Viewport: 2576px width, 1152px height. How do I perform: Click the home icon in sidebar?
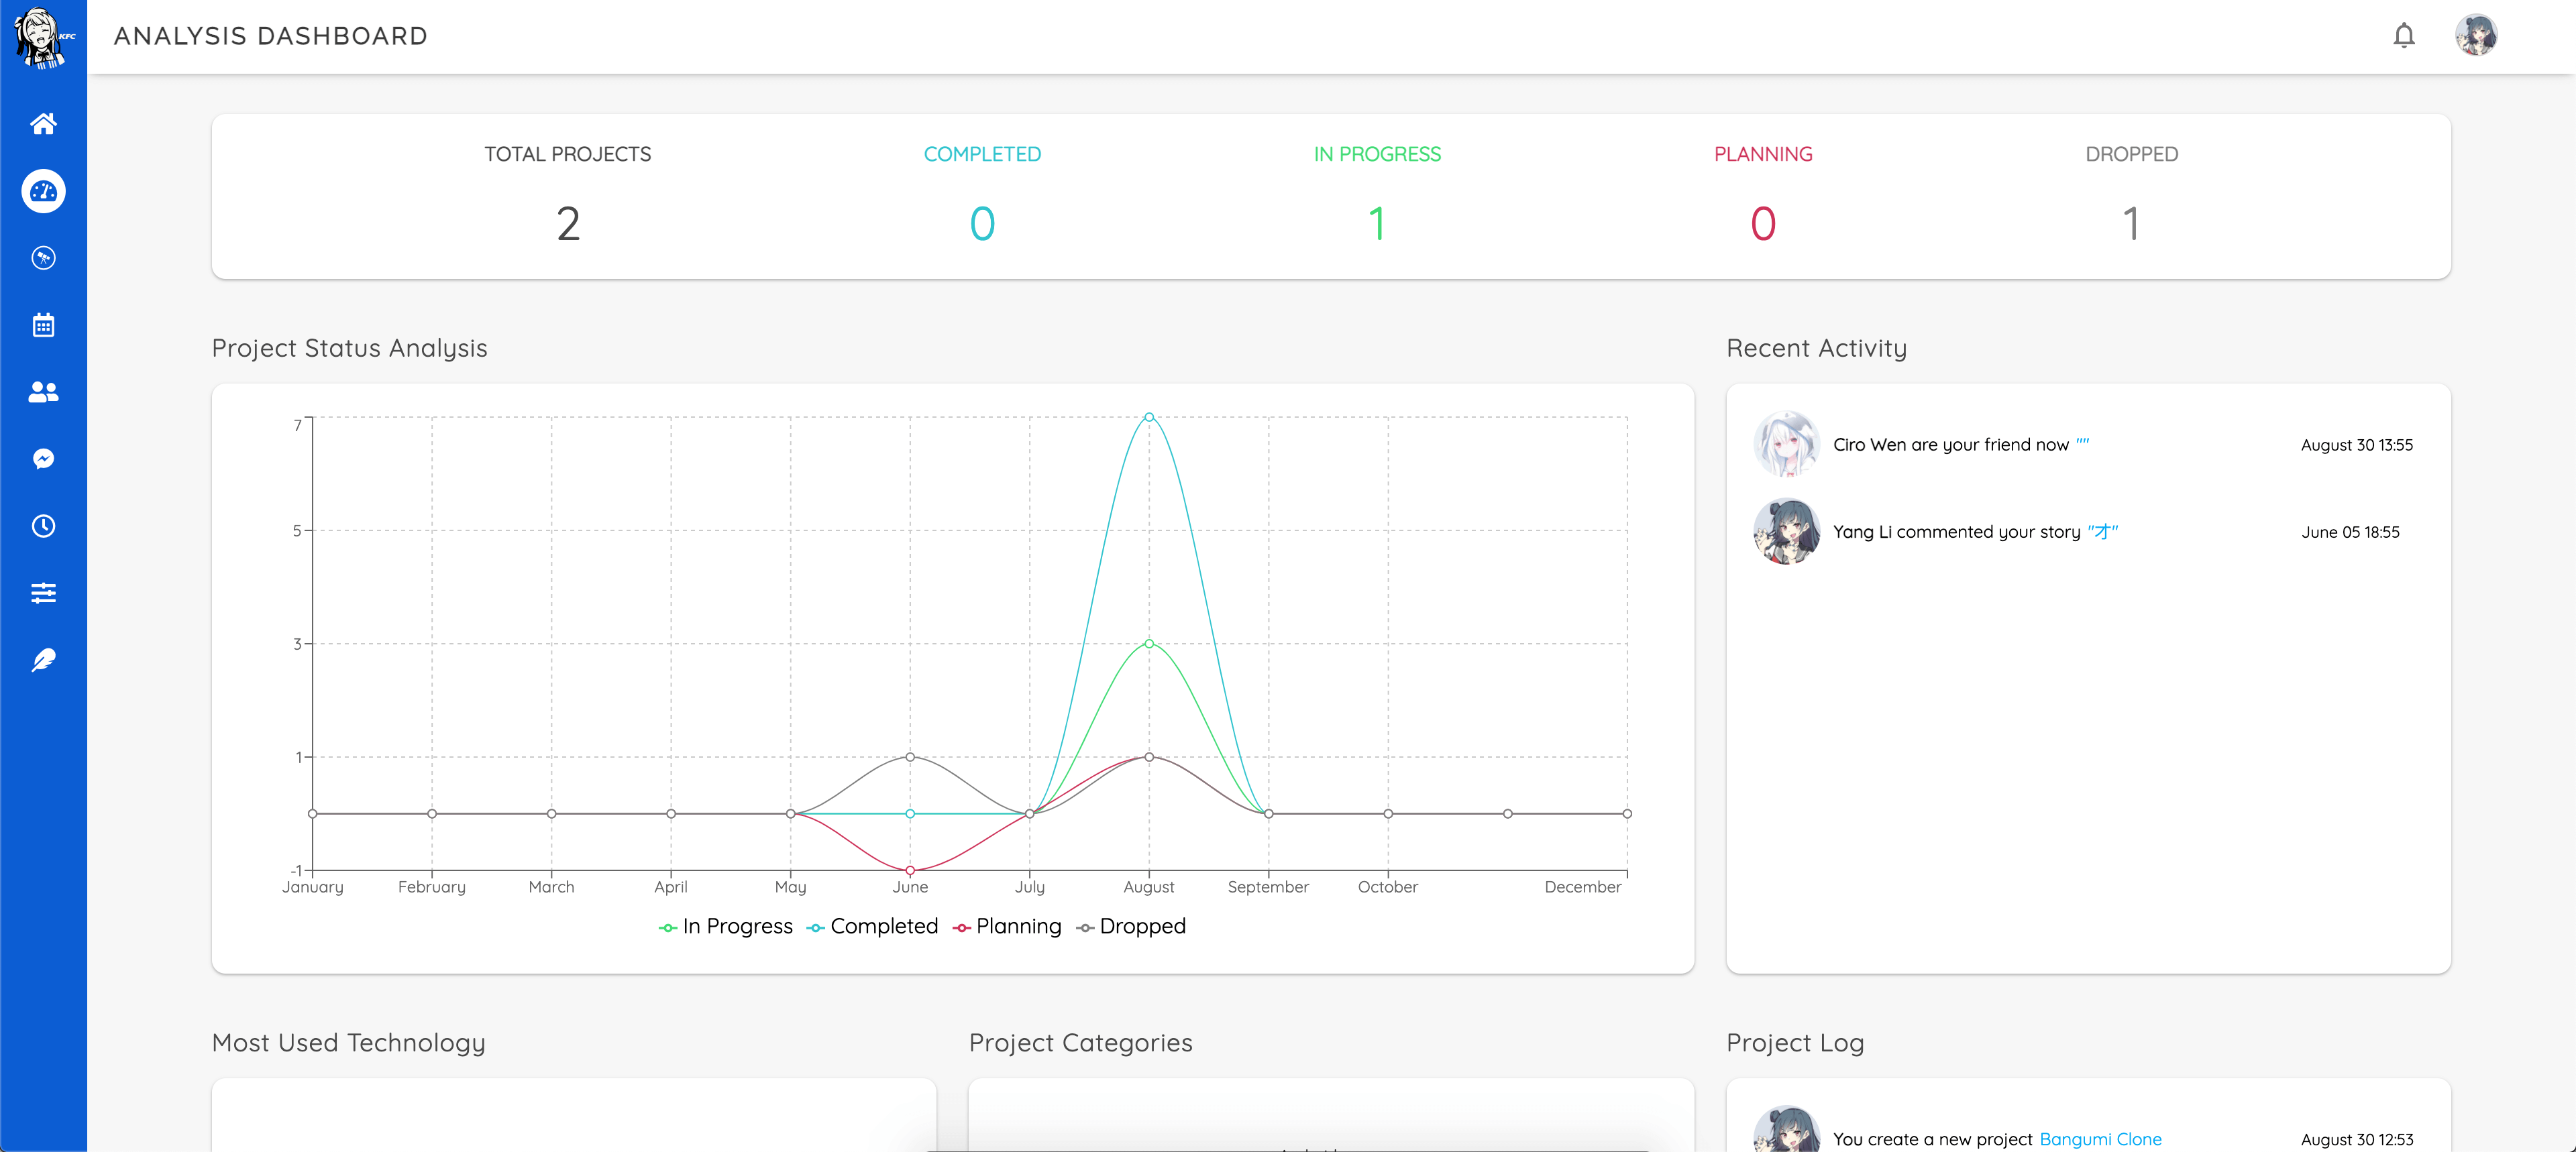pyautogui.click(x=43, y=124)
